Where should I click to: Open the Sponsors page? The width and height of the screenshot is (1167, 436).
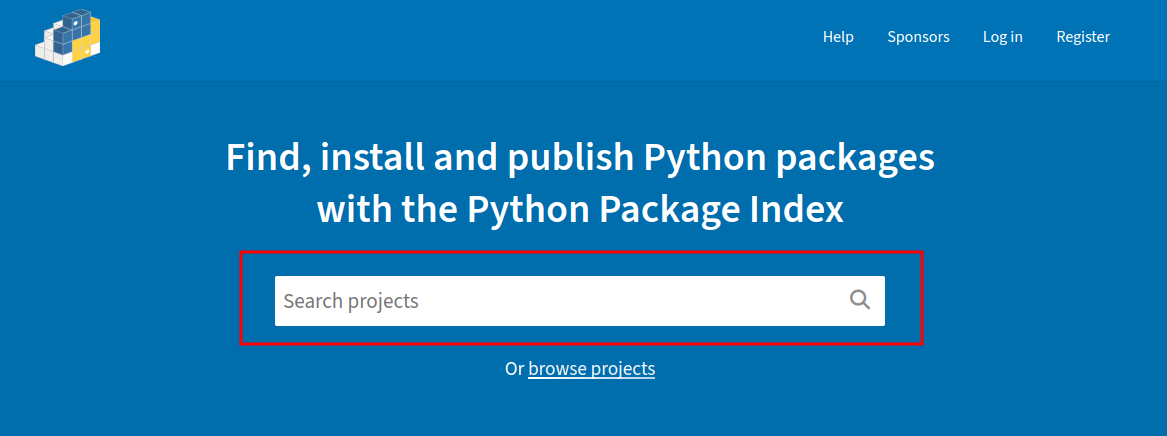[x=918, y=37]
